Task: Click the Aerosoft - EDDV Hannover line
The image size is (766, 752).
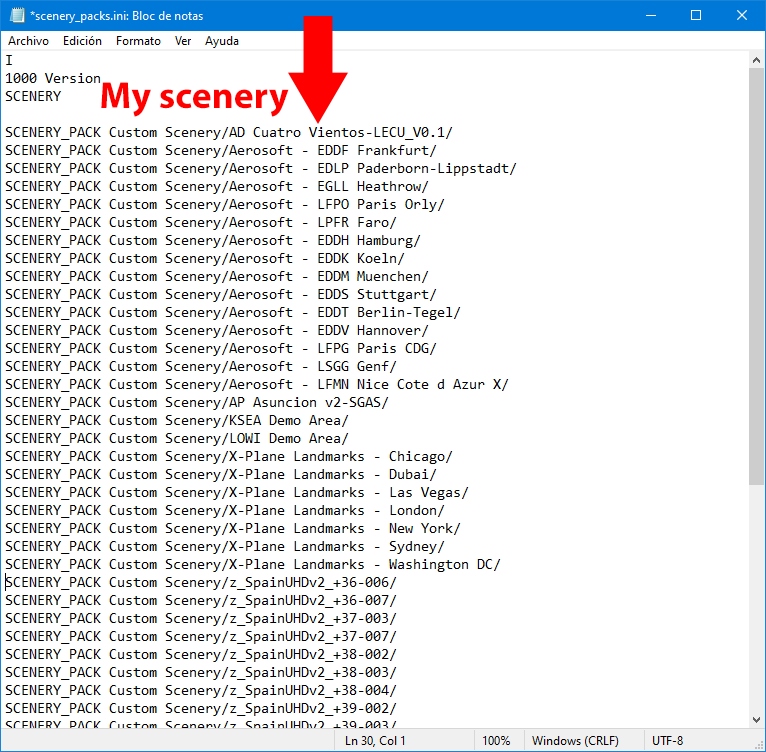Action: pos(217,331)
